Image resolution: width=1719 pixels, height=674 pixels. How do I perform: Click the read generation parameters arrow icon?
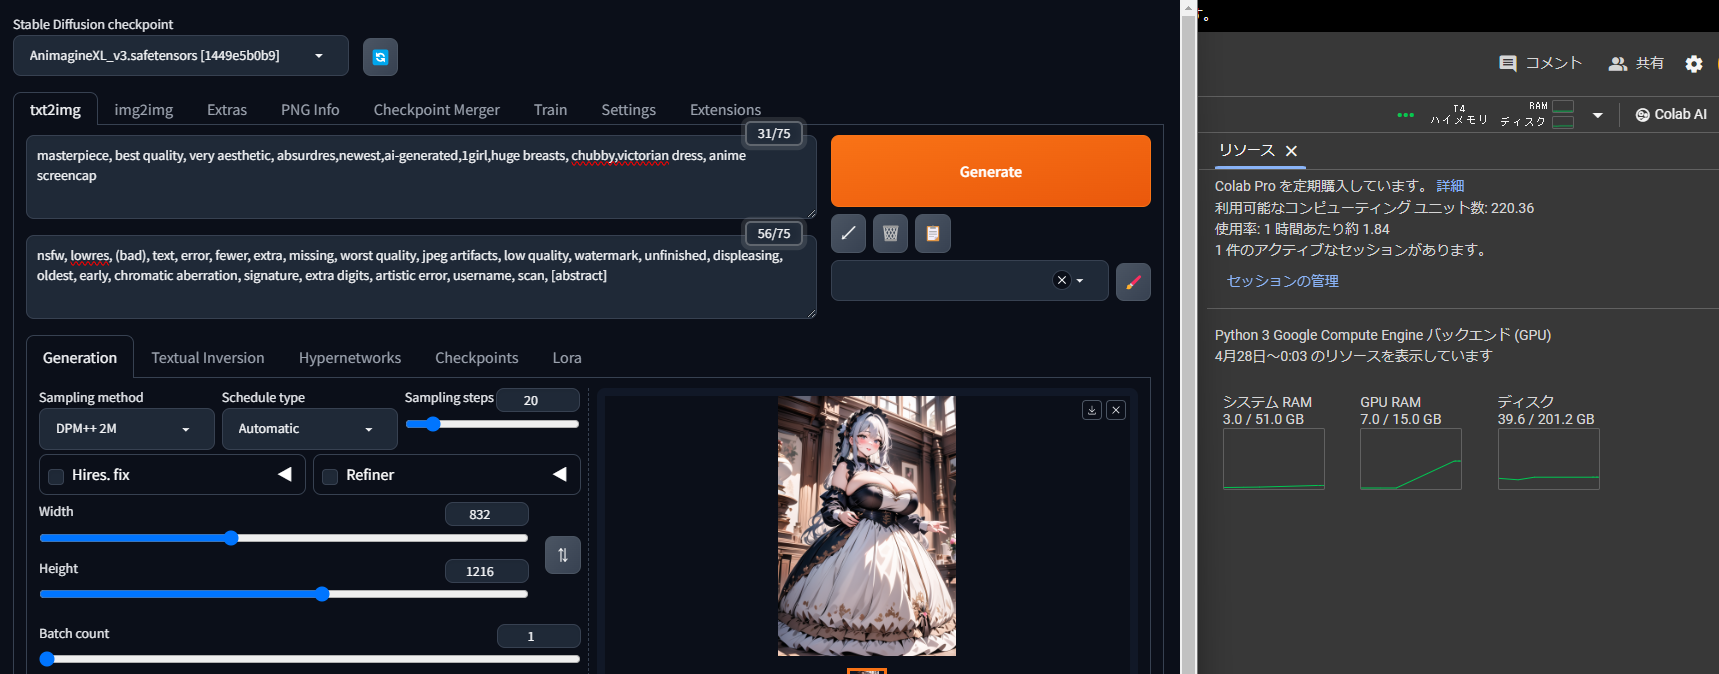click(x=848, y=233)
